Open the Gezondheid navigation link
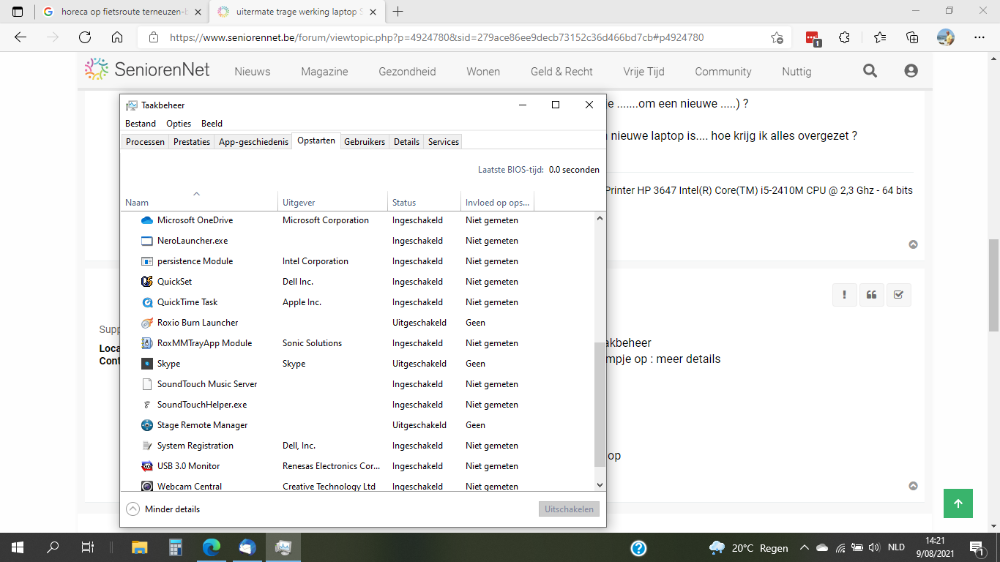Screen dimensions: 1000x562 pyautogui.click(x=406, y=72)
